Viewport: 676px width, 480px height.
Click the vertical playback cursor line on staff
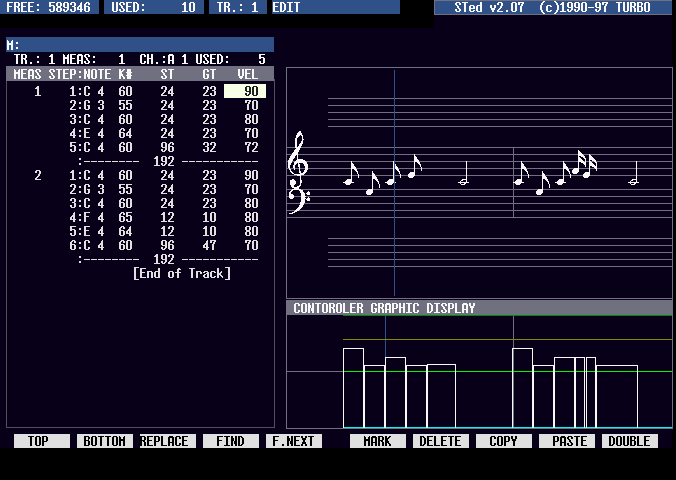[394, 183]
